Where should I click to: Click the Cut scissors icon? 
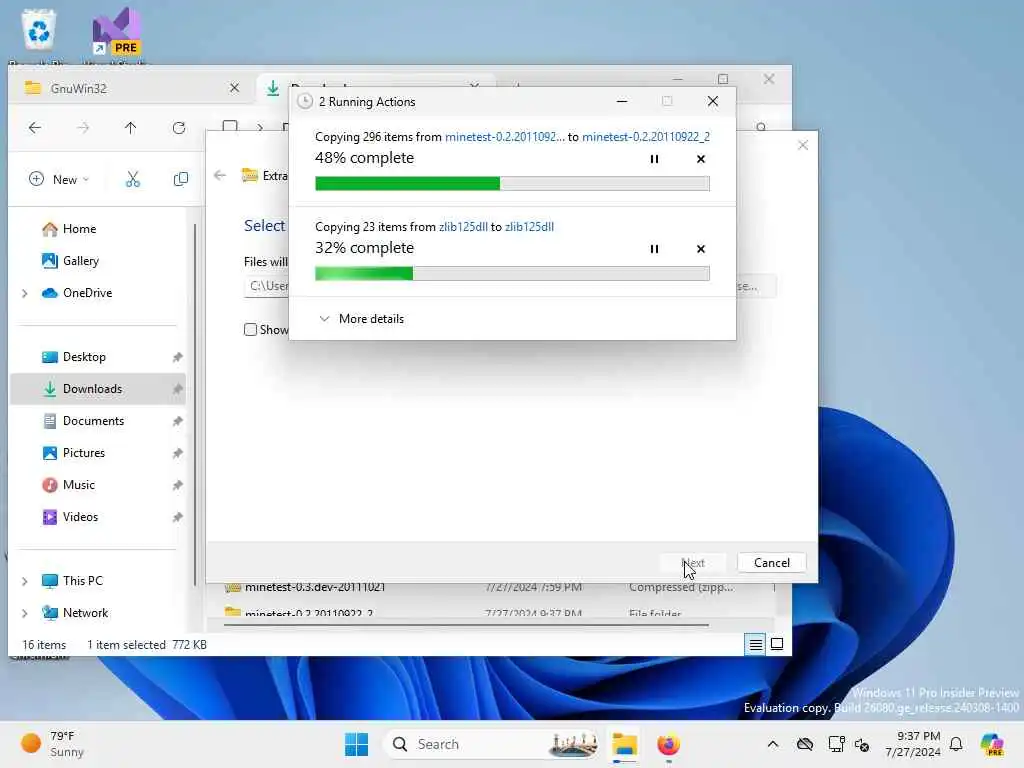coord(133,180)
